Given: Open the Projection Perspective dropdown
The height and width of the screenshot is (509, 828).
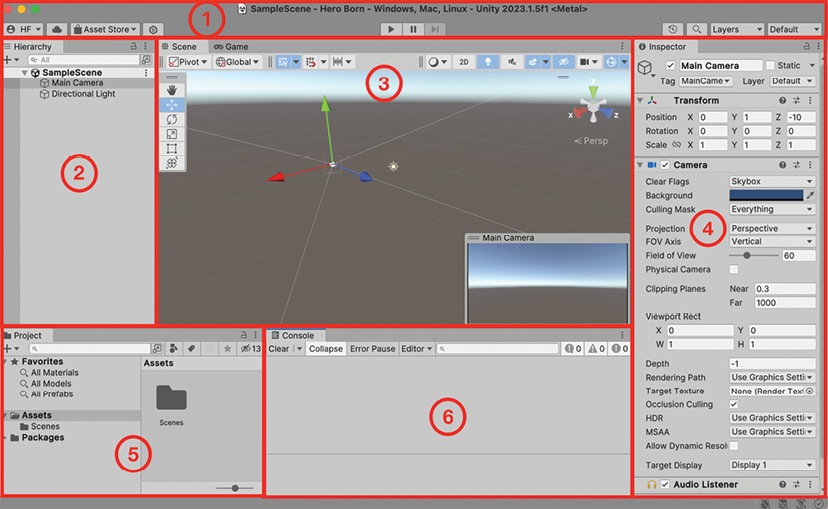Looking at the screenshot, I should 772,228.
